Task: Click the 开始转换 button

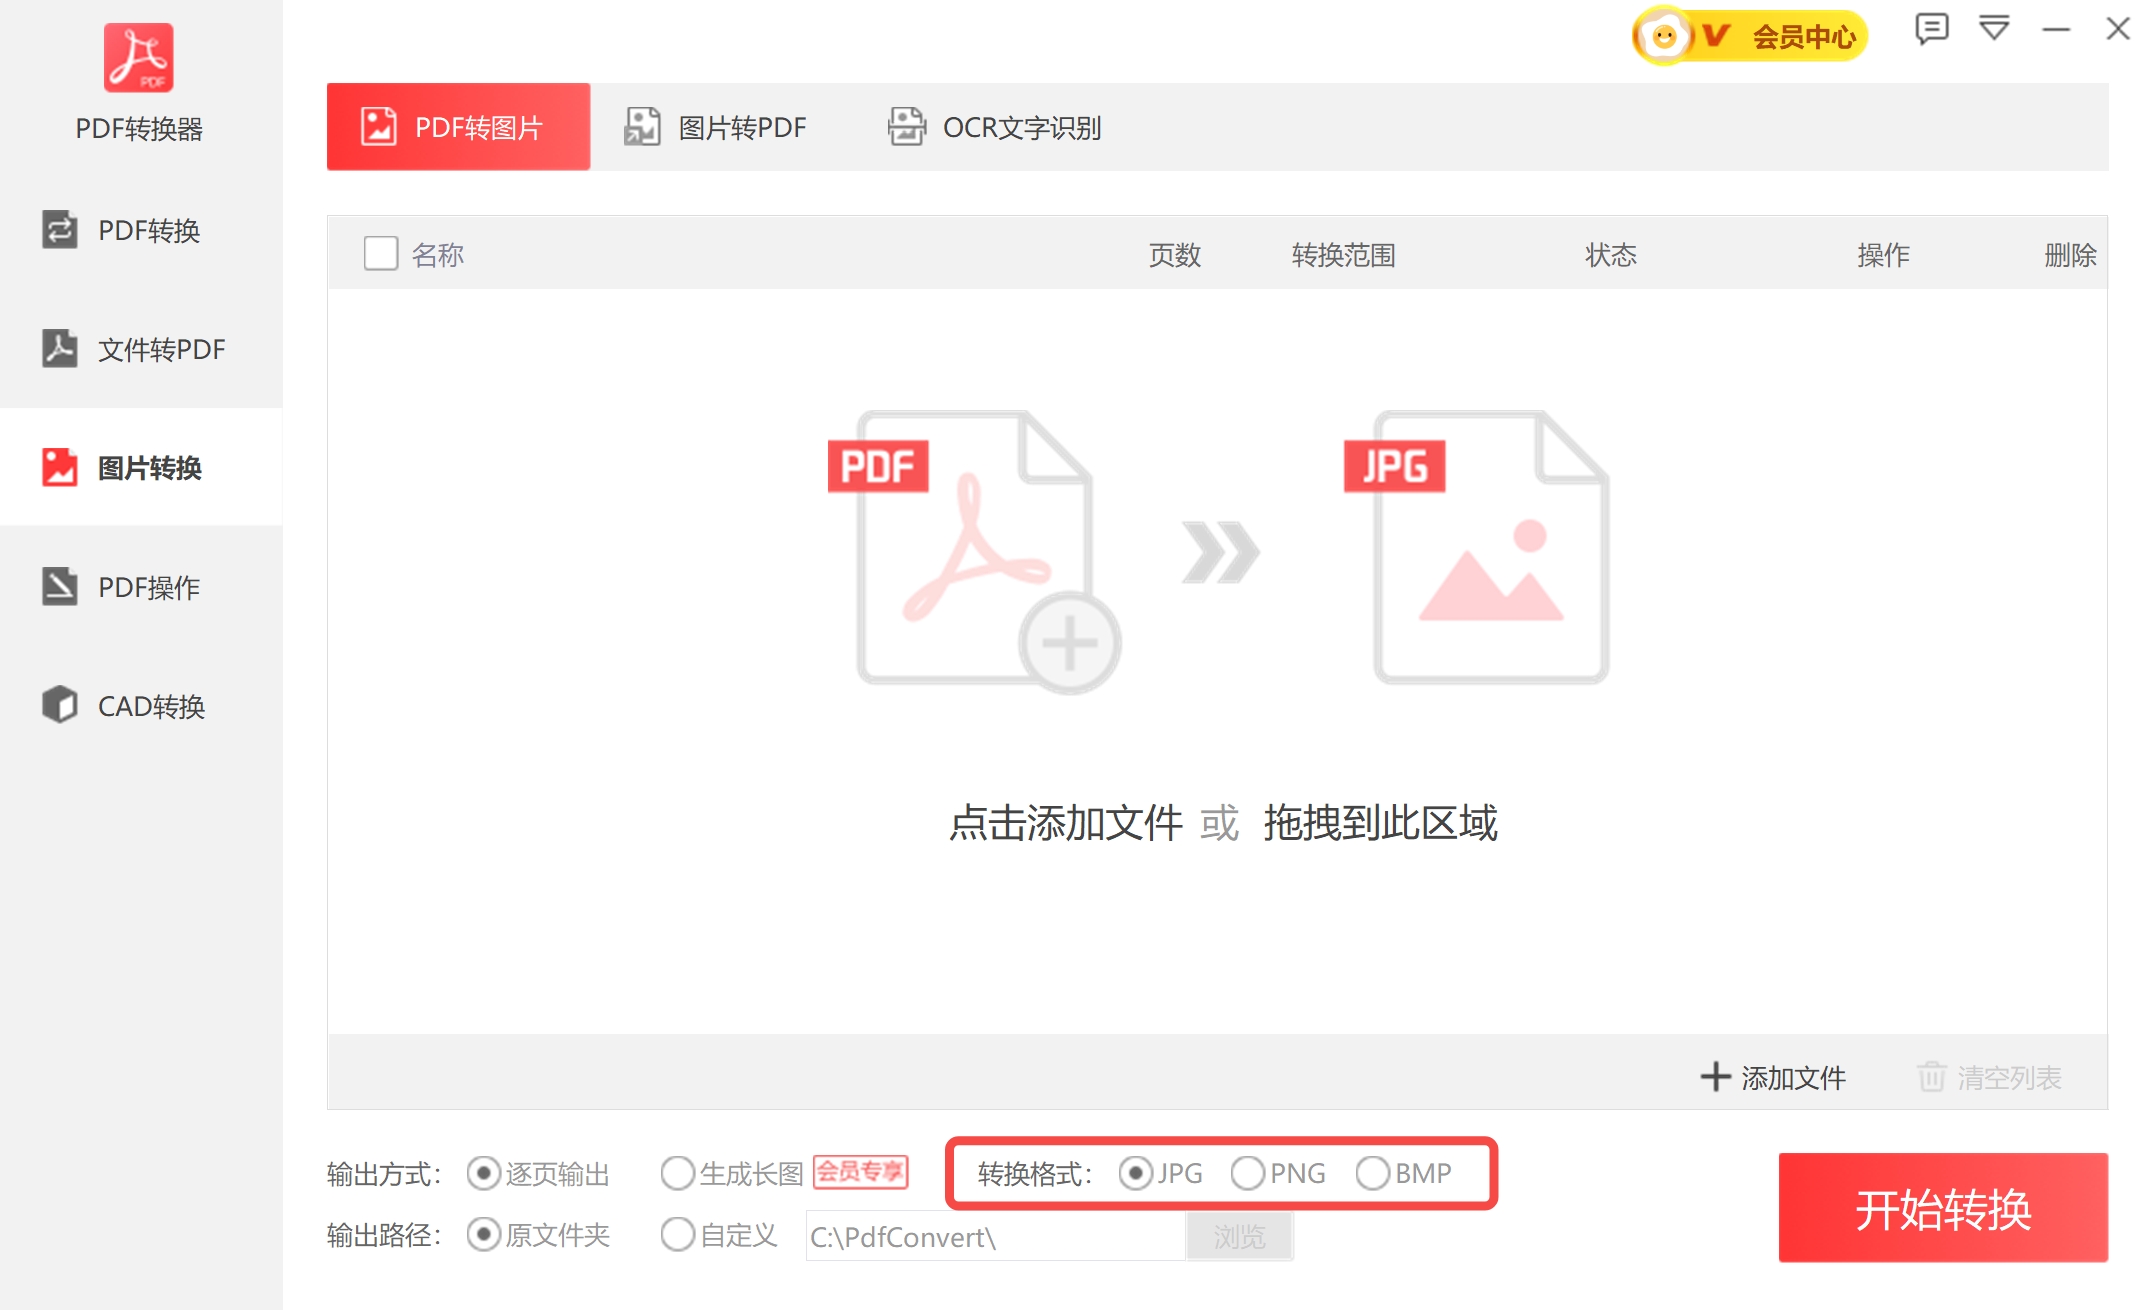Action: point(1943,1208)
